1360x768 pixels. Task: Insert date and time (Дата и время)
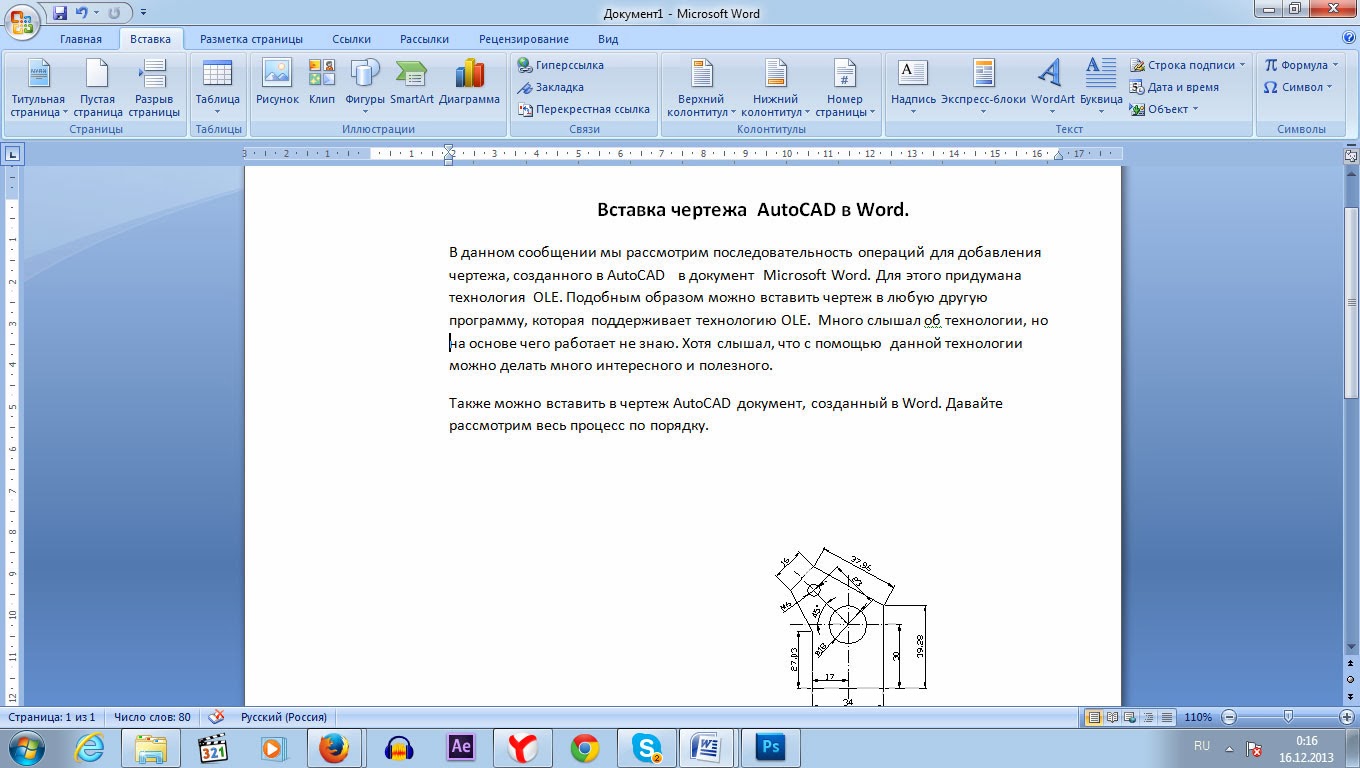[x=1175, y=87]
